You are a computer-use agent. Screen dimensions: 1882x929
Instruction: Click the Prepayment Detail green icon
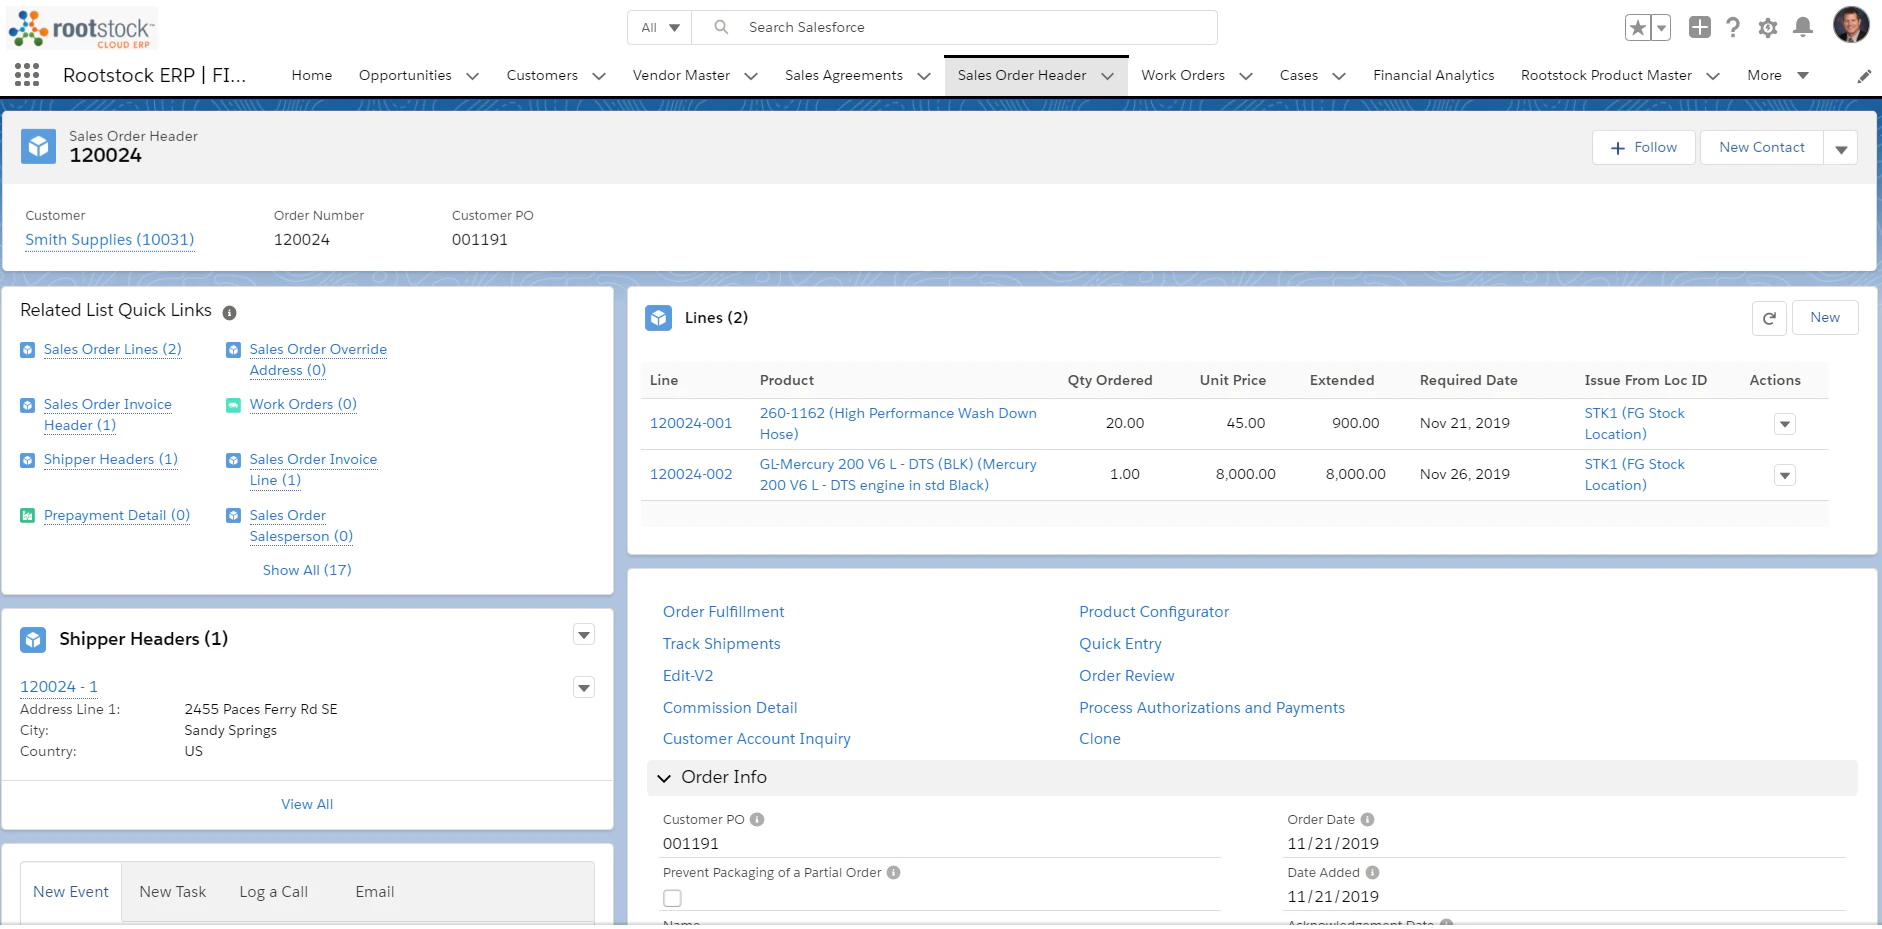coord(27,515)
